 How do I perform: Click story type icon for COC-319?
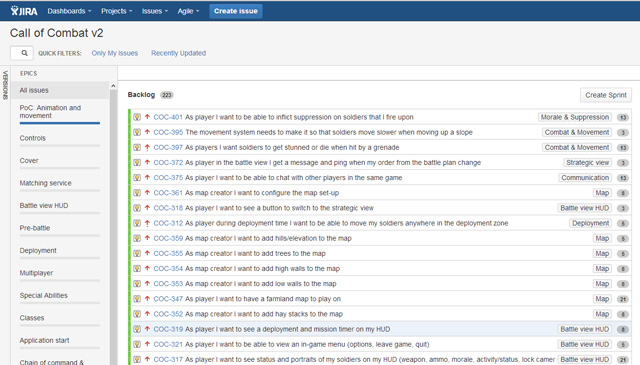click(x=137, y=329)
